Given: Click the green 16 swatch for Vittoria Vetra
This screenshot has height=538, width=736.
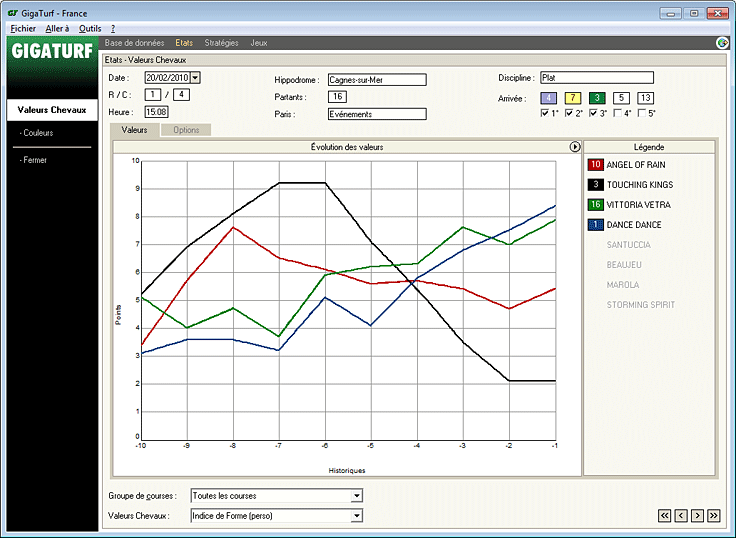Looking at the screenshot, I should click(x=595, y=205).
